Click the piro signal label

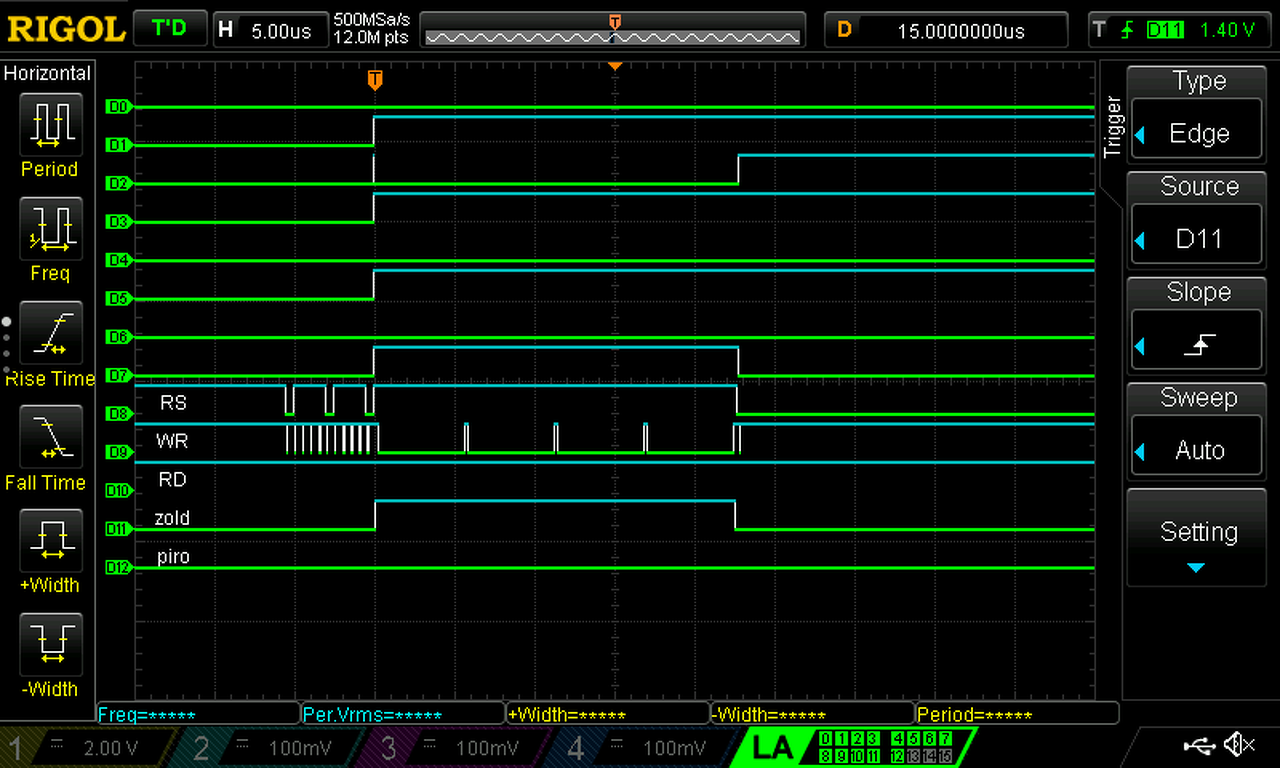click(x=173, y=556)
